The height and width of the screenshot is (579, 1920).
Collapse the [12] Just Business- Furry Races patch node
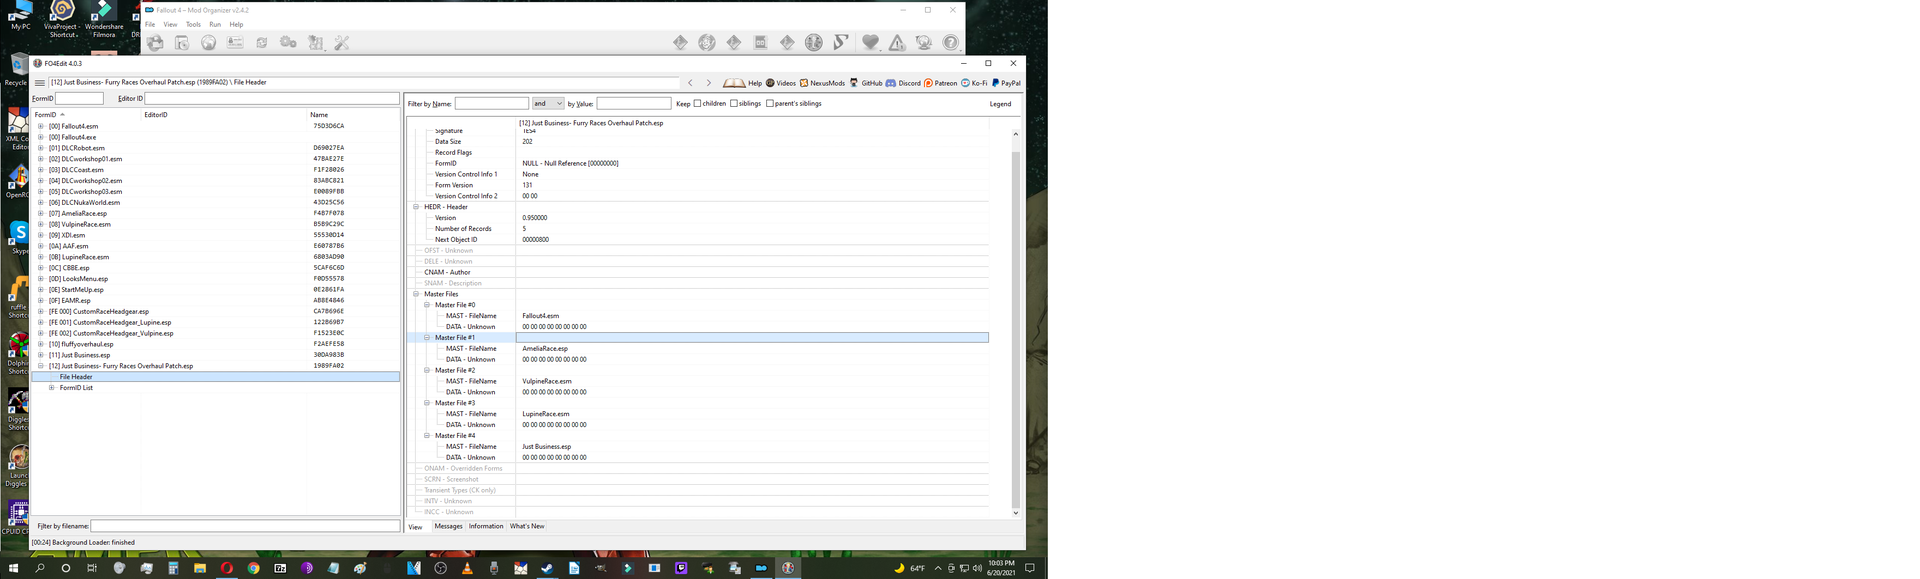(41, 366)
